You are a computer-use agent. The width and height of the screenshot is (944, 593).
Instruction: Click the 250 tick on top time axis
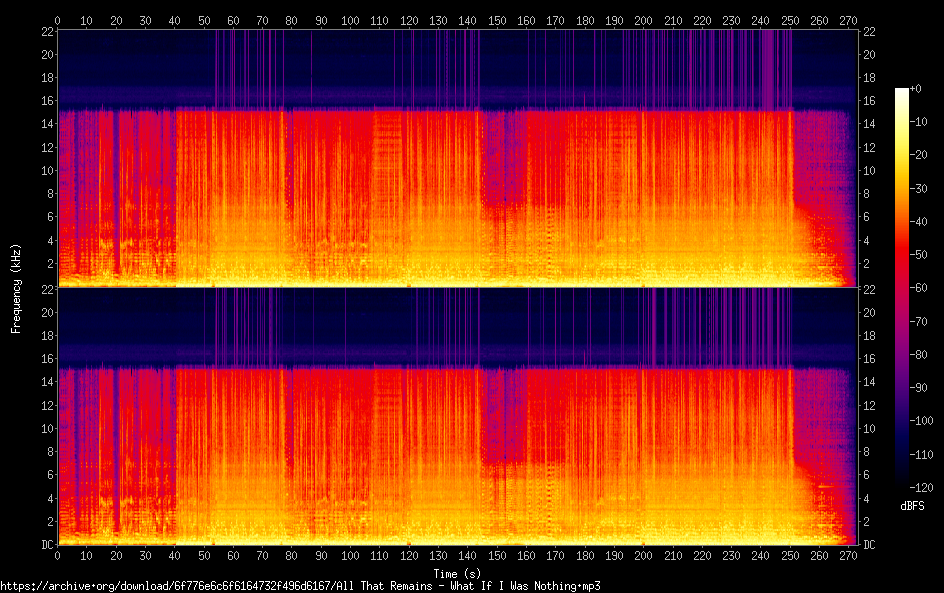point(789,19)
